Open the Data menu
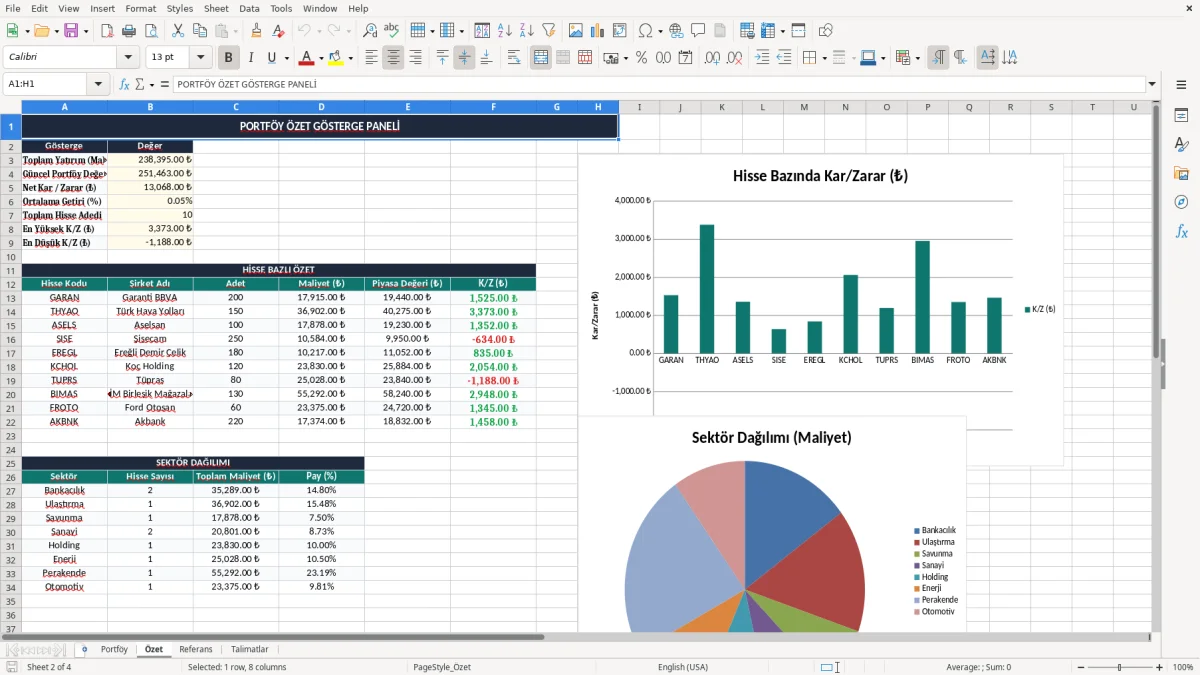The width and height of the screenshot is (1200, 675). point(249,8)
